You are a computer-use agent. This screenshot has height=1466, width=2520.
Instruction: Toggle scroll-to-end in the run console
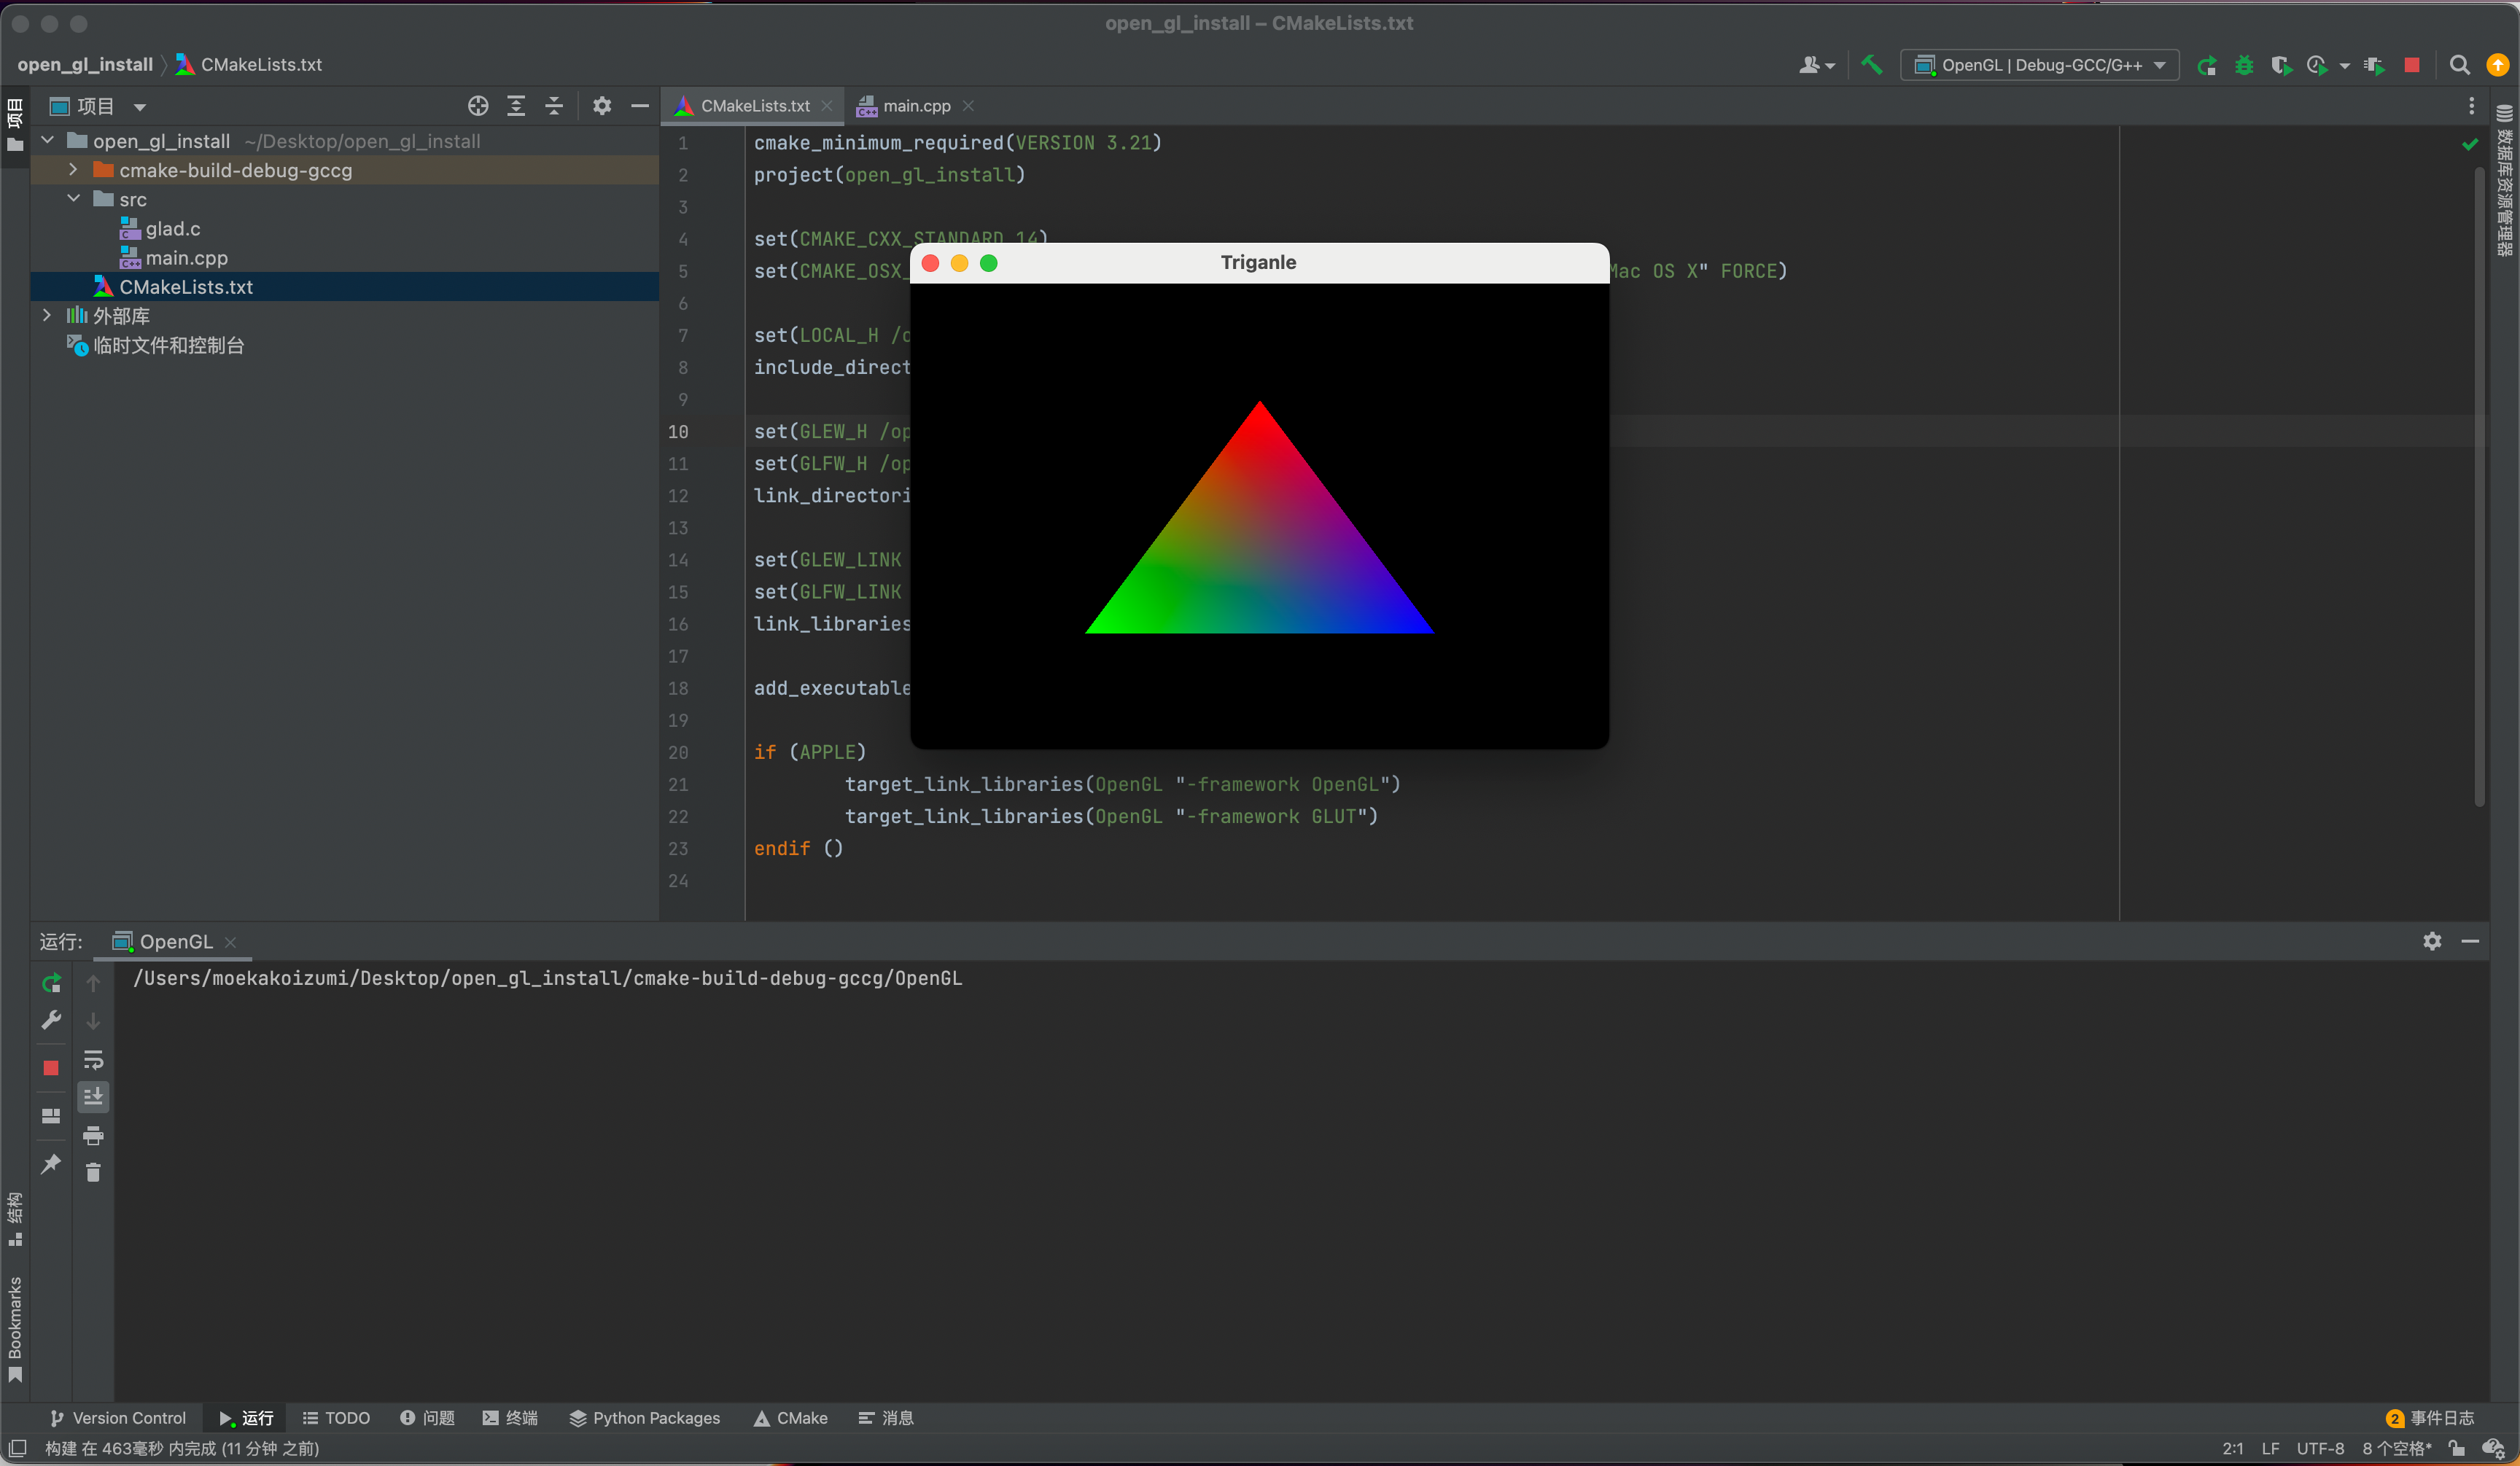coord(94,1096)
